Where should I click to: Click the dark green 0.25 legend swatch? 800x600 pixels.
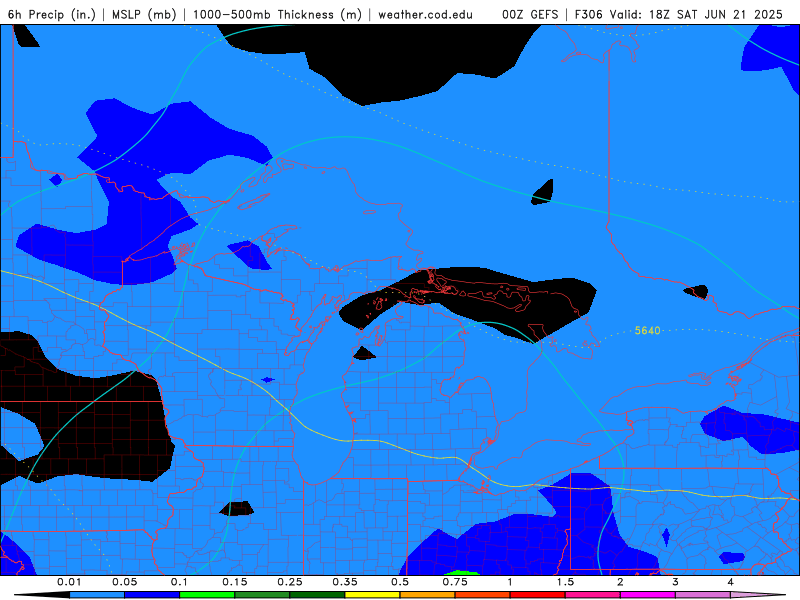click(317, 595)
